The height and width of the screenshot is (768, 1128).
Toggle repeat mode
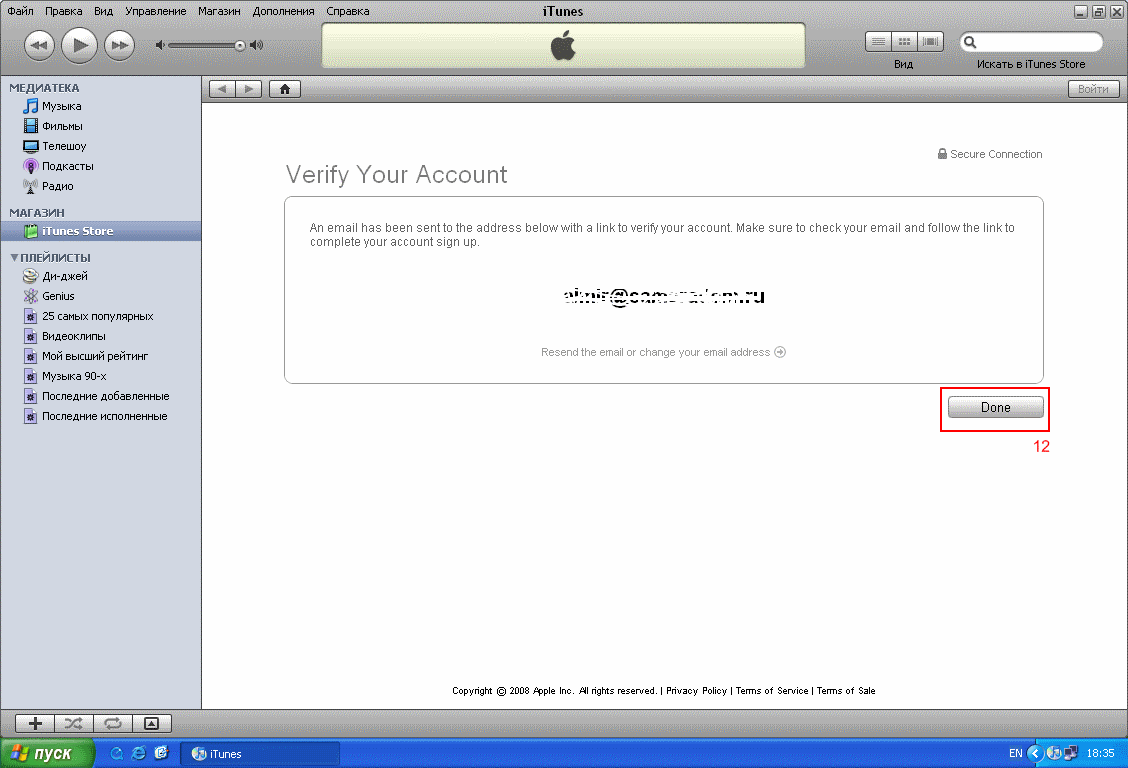pyautogui.click(x=112, y=723)
